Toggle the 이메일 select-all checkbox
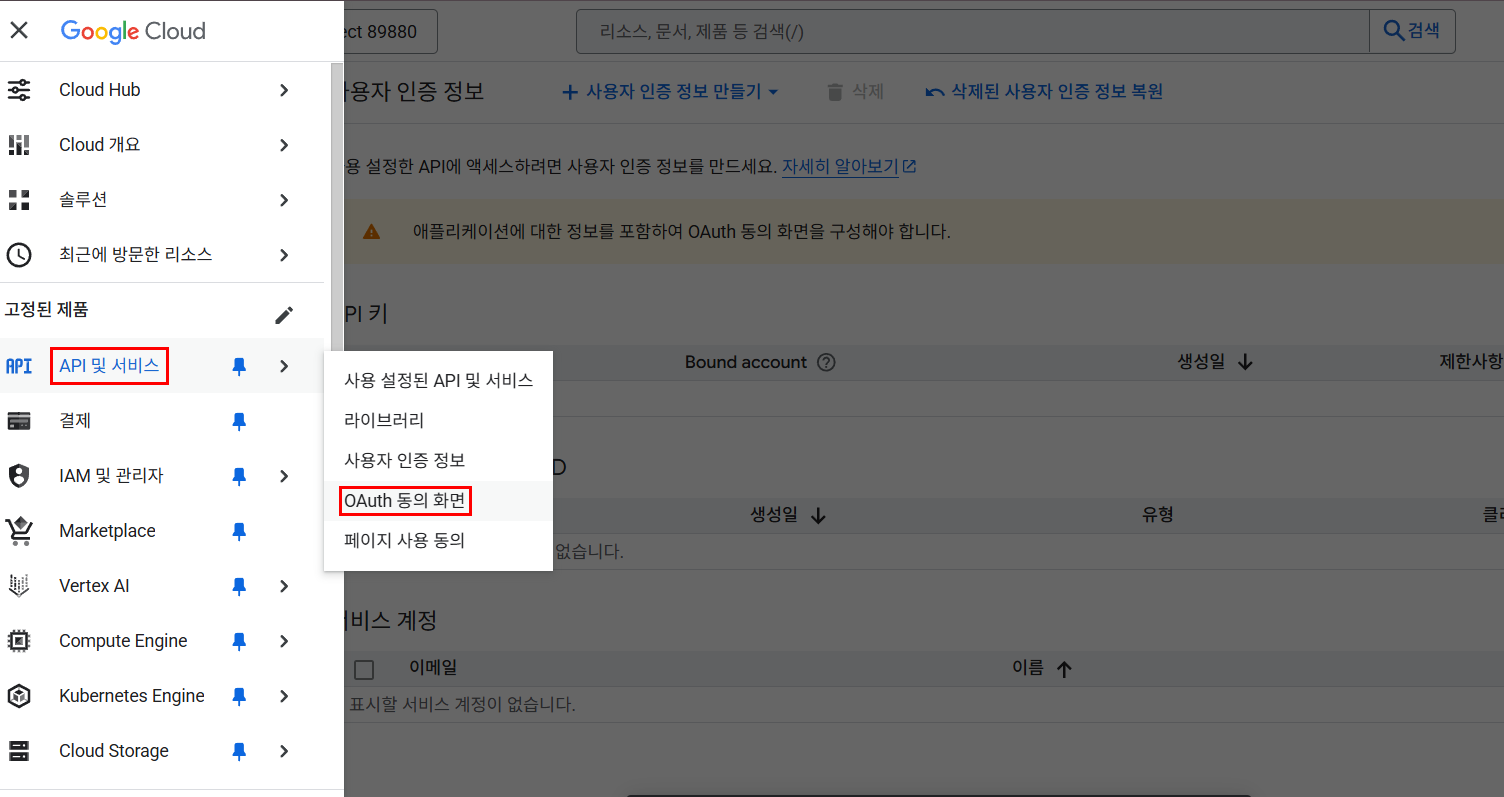 click(364, 669)
